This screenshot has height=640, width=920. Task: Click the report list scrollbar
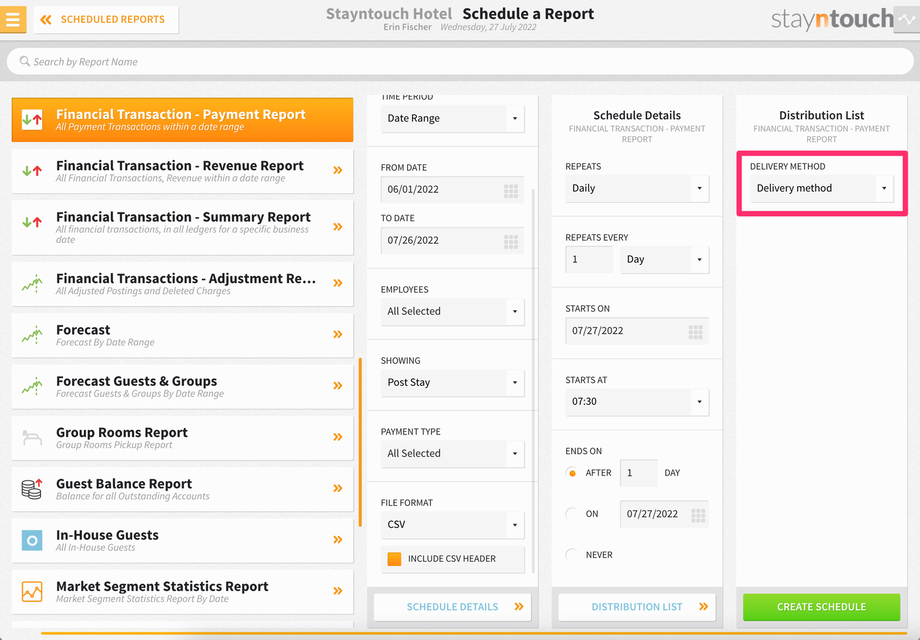click(x=360, y=442)
